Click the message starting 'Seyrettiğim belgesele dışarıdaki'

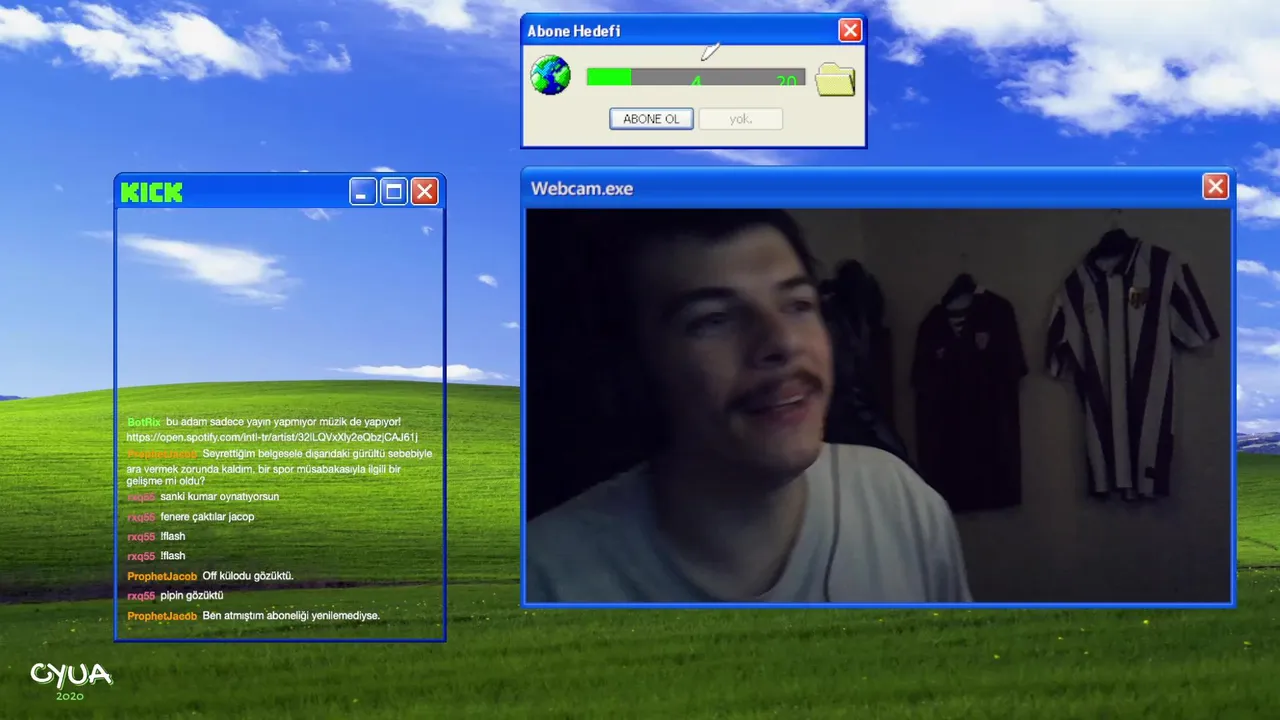point(280,467)
